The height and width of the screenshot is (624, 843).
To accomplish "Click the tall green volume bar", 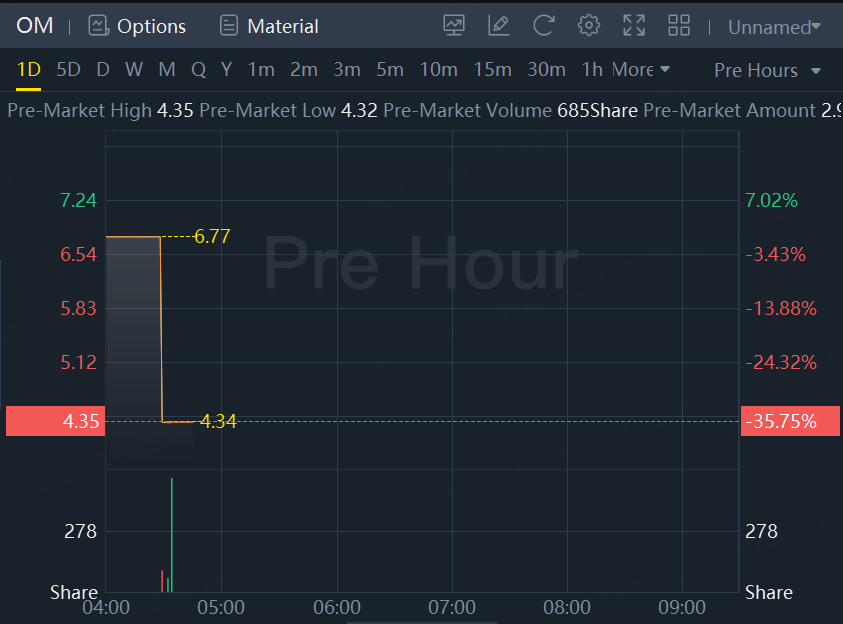I will click(x=172, y=535).
